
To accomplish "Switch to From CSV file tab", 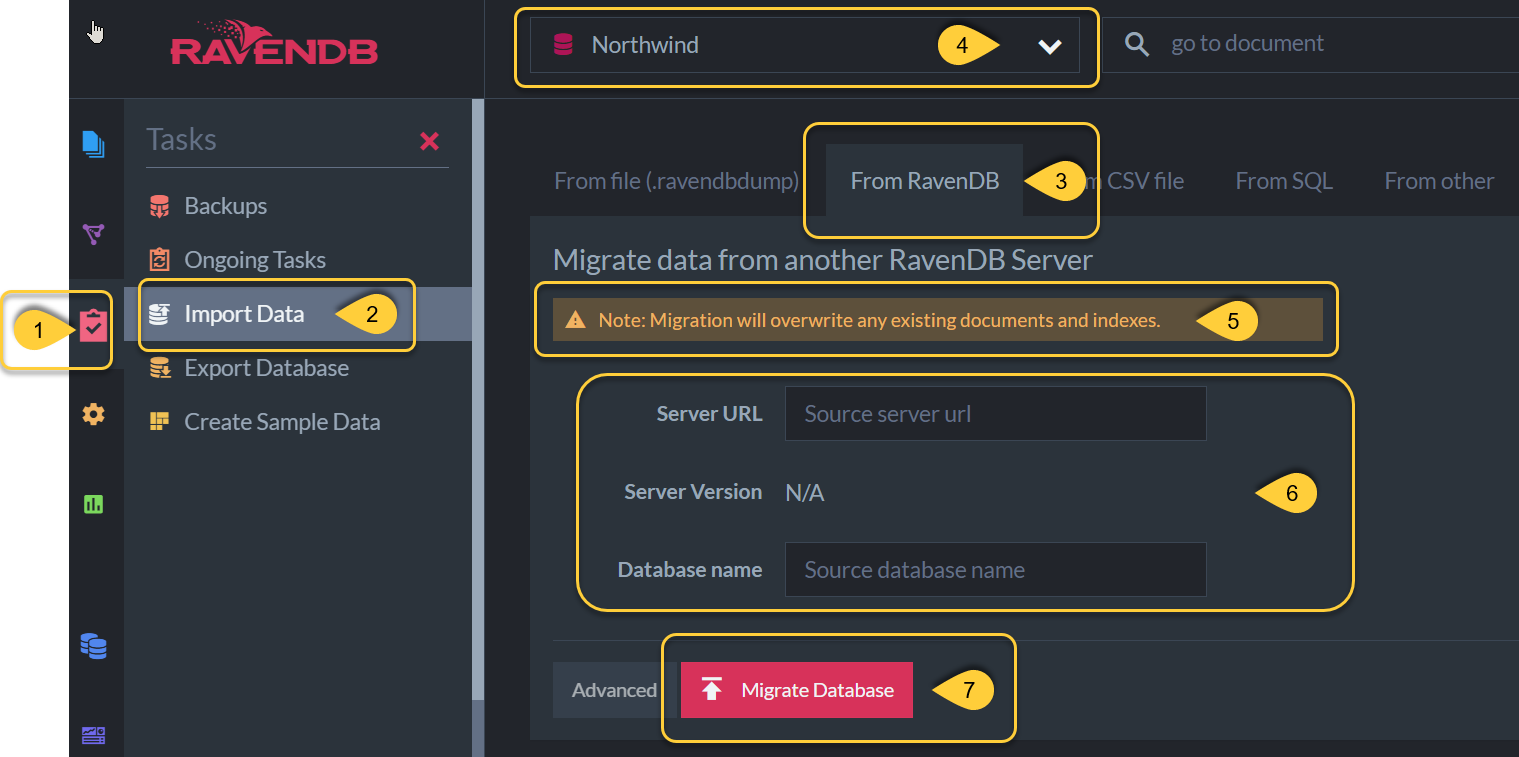I will click(x=1133, y=181).
